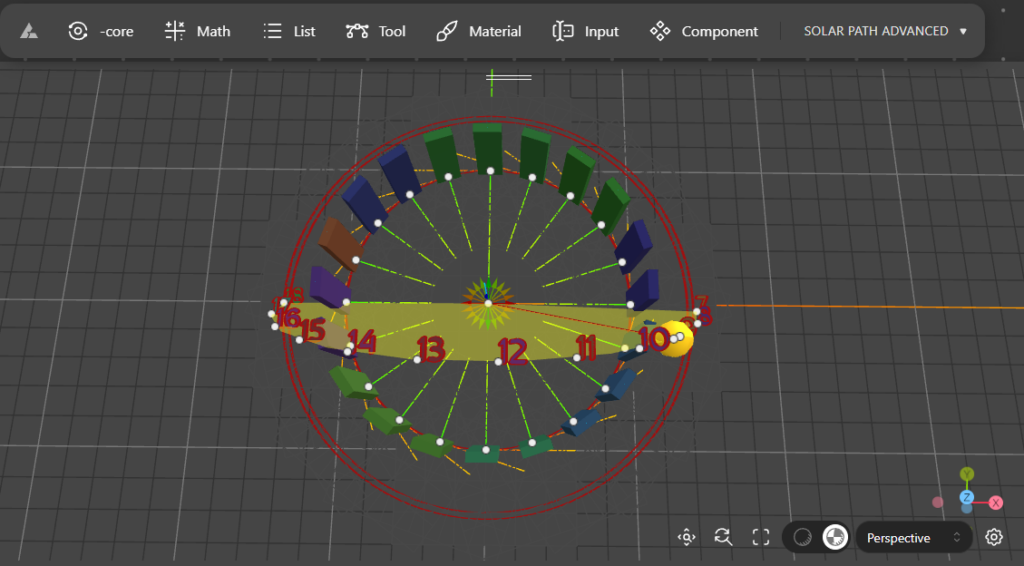The image size is (1024, 566).
Task: Switch to wireframe shading mode
Action: coord(802,537)
